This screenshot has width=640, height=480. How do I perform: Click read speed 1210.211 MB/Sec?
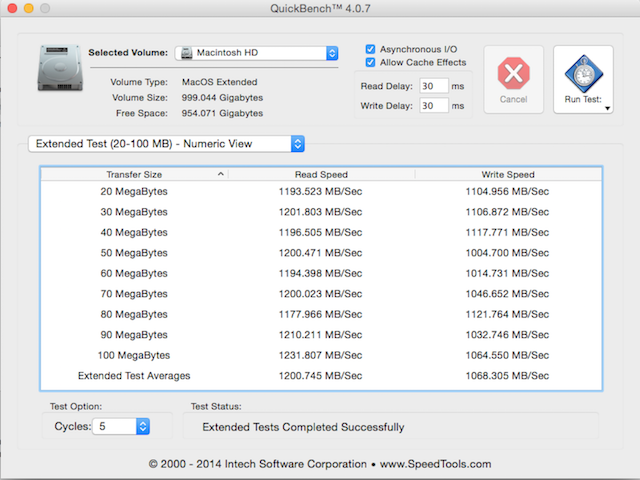click(320, 335)
